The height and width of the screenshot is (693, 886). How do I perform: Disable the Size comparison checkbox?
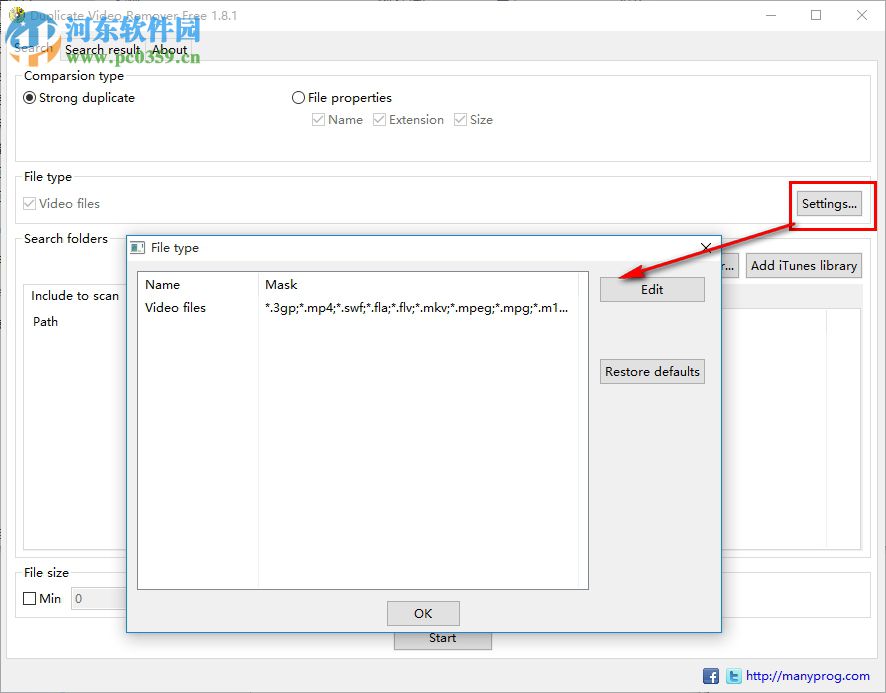(460, 119)
